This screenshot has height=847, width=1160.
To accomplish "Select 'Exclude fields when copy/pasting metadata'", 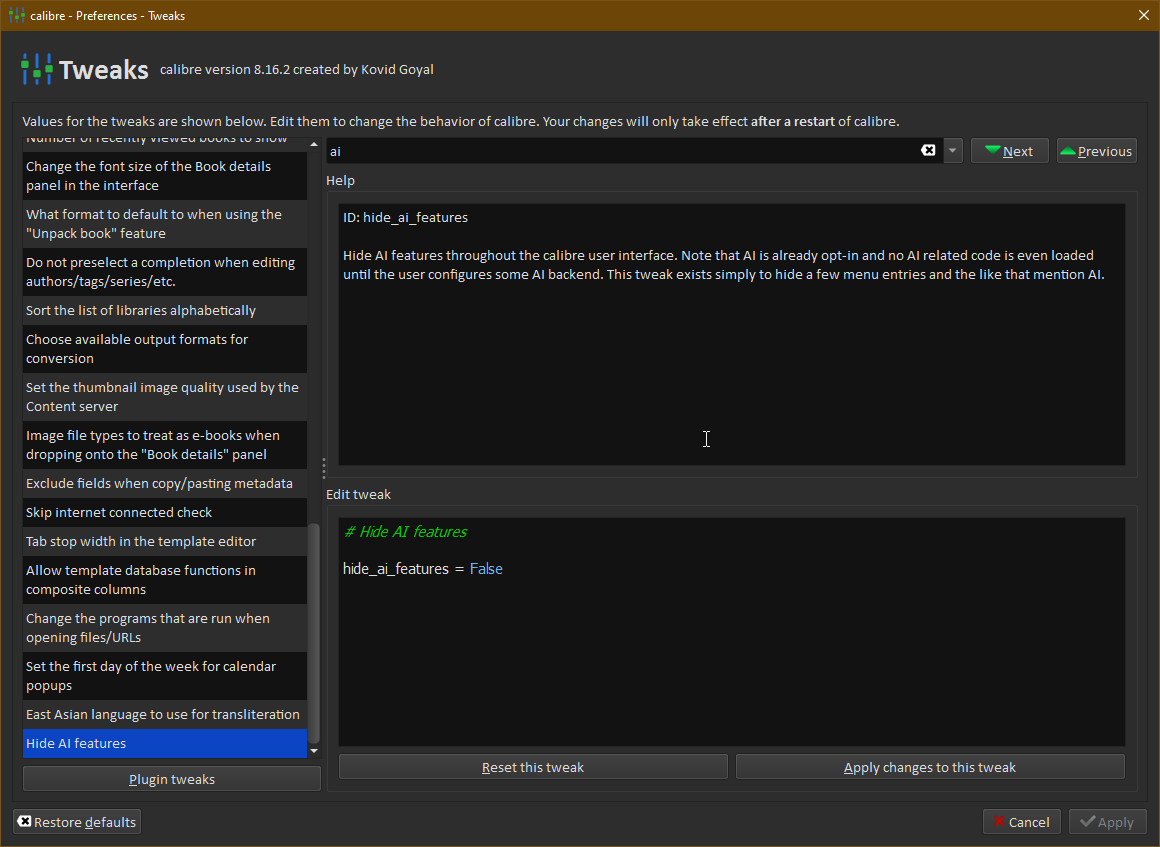I will [164, 484].
